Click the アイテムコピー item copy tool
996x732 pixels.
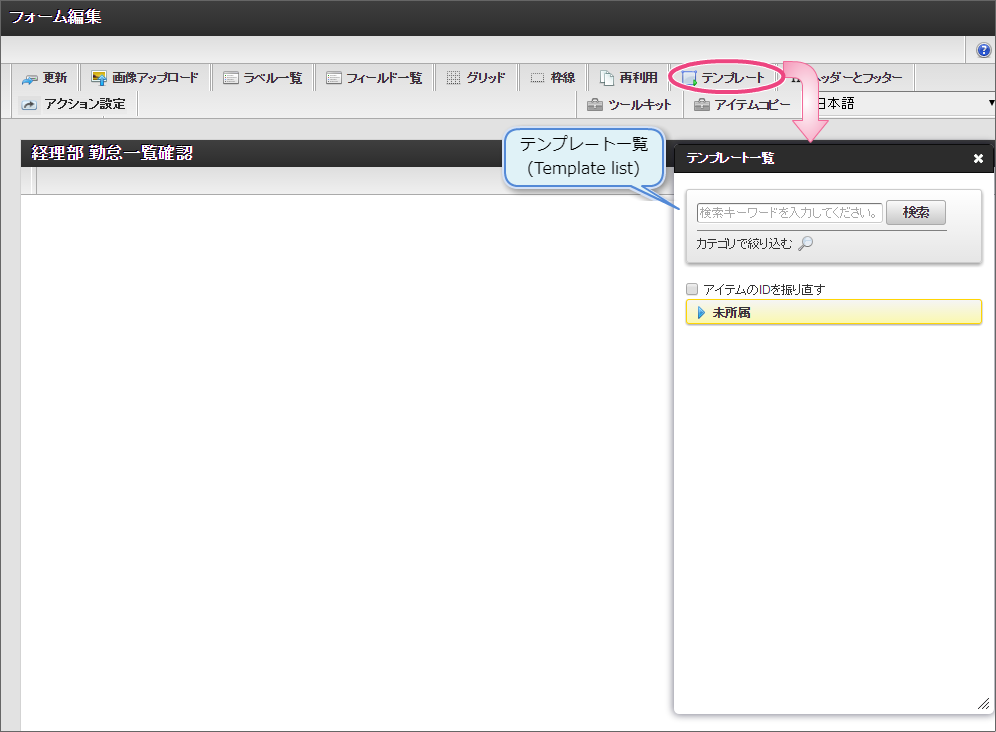click(x=742, y=104)
